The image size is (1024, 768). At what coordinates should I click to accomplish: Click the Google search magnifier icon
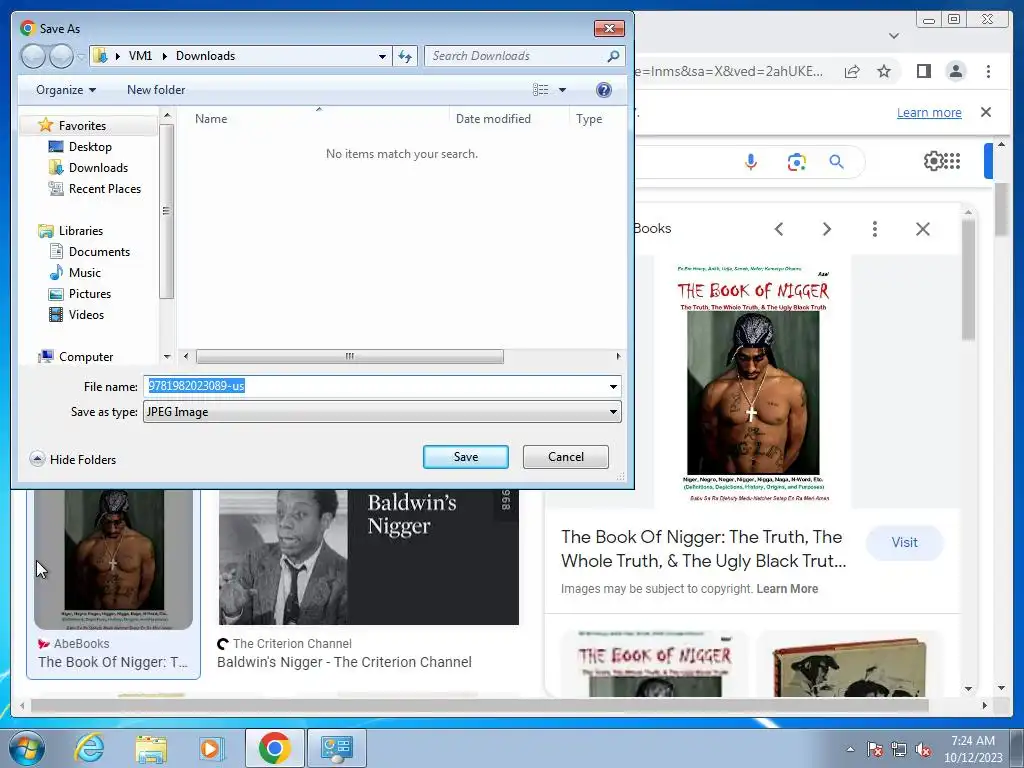click(836, 161)
